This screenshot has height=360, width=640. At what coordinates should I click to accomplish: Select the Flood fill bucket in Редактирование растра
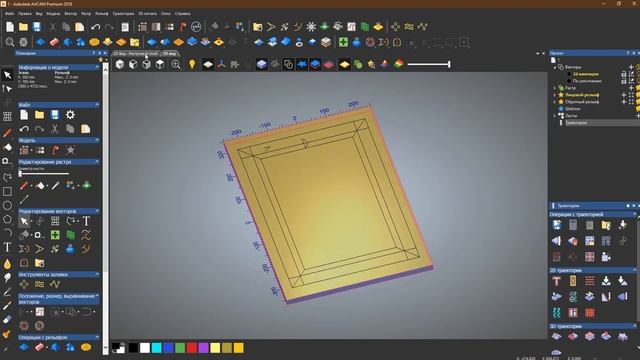[x=40, y=186]
